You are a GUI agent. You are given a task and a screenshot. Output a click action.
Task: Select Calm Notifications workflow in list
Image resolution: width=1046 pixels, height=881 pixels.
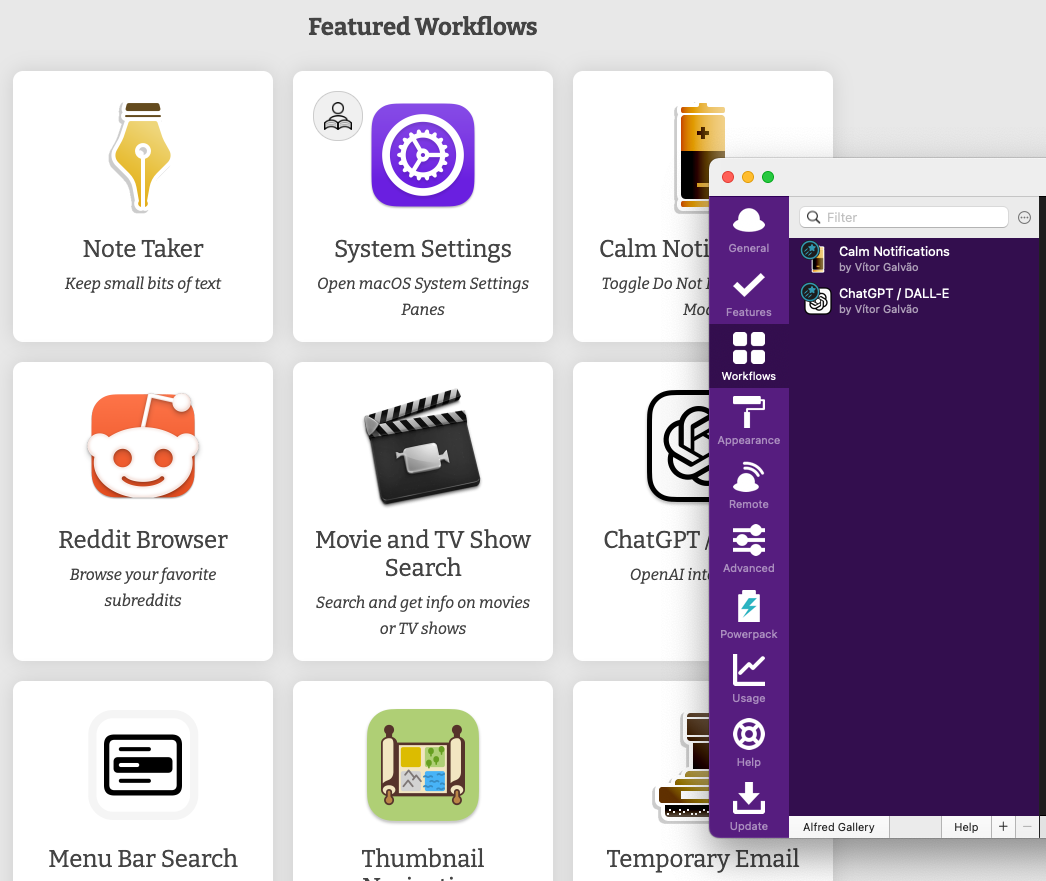[x=893, y=258]
